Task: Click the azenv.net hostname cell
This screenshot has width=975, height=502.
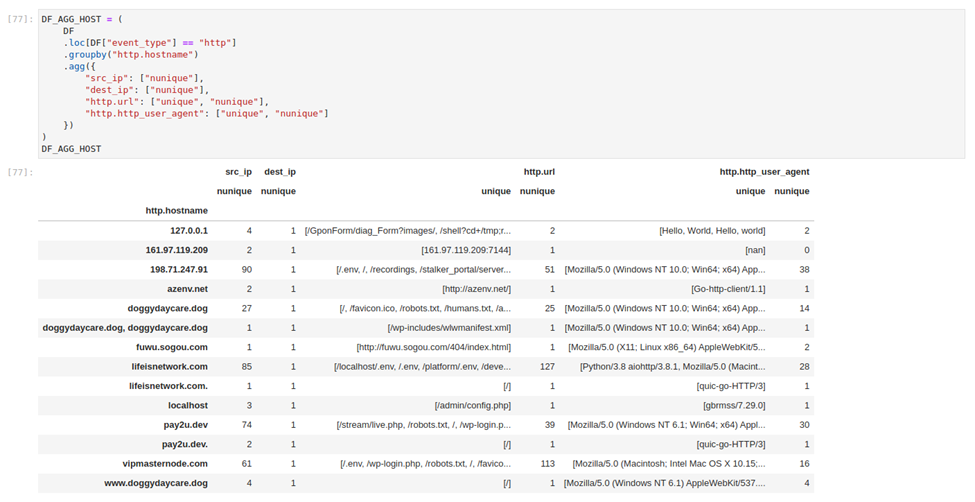Action: pos(187,289)
